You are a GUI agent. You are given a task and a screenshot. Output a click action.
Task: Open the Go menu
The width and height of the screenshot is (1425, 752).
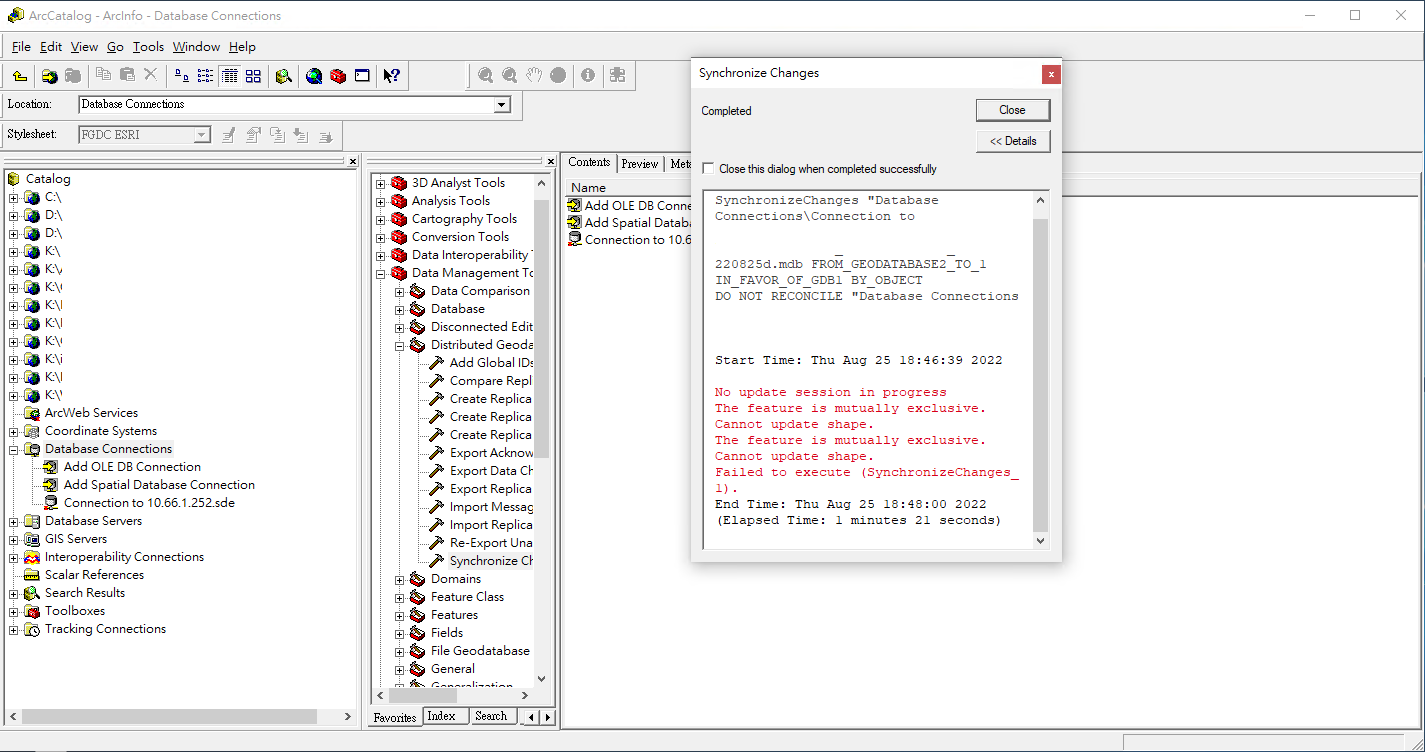115,47
